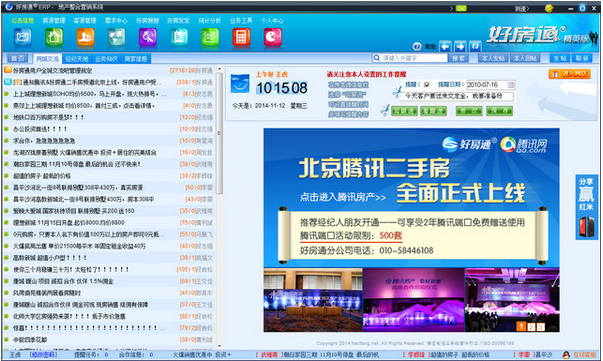Viewport: 603px width, 361px height.
Task: Open the 统计分析 green chart icon
Action: coord(210,37)
